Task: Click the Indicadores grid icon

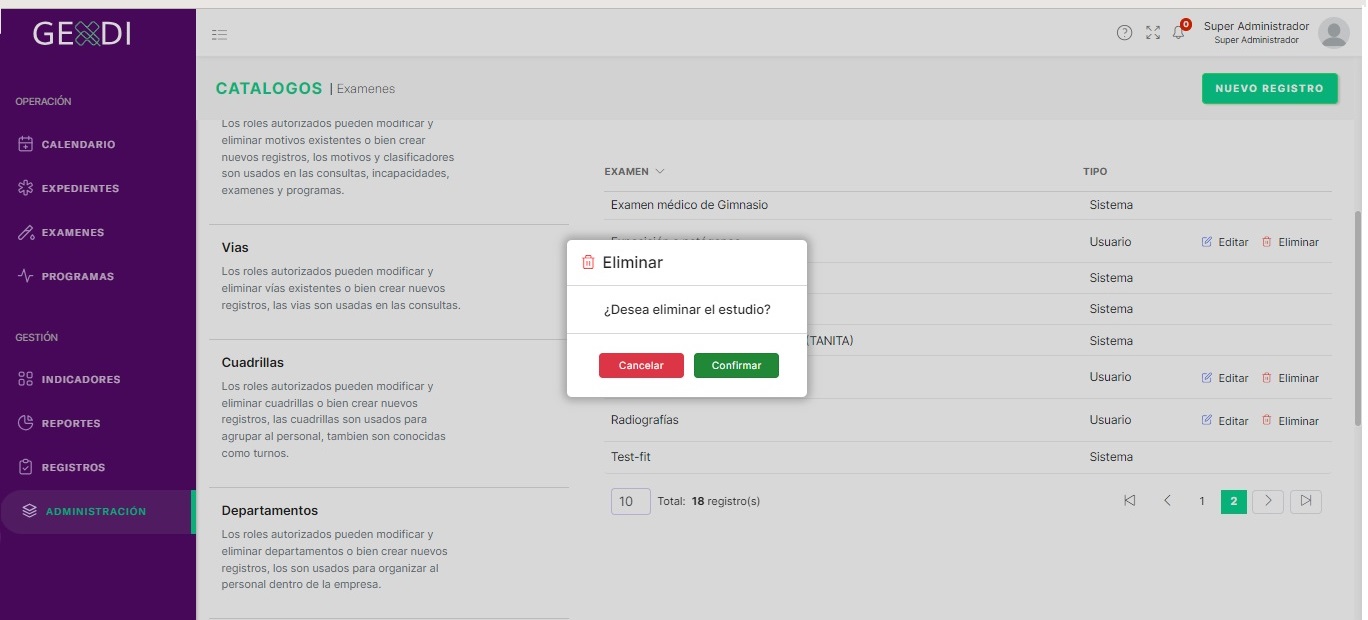Action: 26,379
